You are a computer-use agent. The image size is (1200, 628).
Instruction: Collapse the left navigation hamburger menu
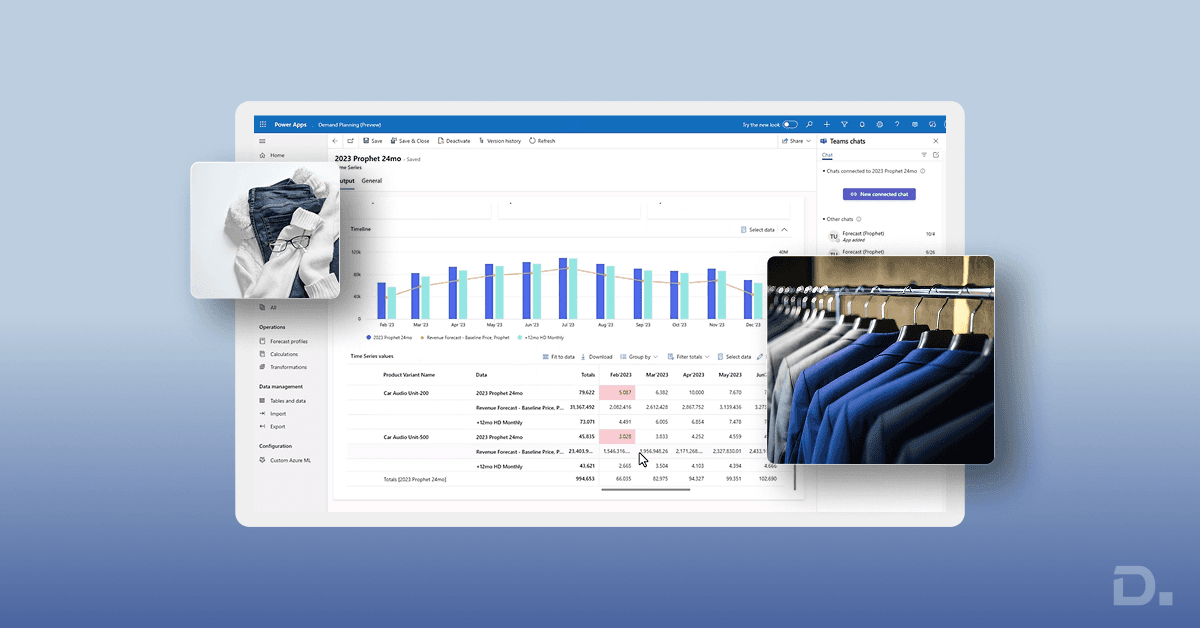point(262,141)
